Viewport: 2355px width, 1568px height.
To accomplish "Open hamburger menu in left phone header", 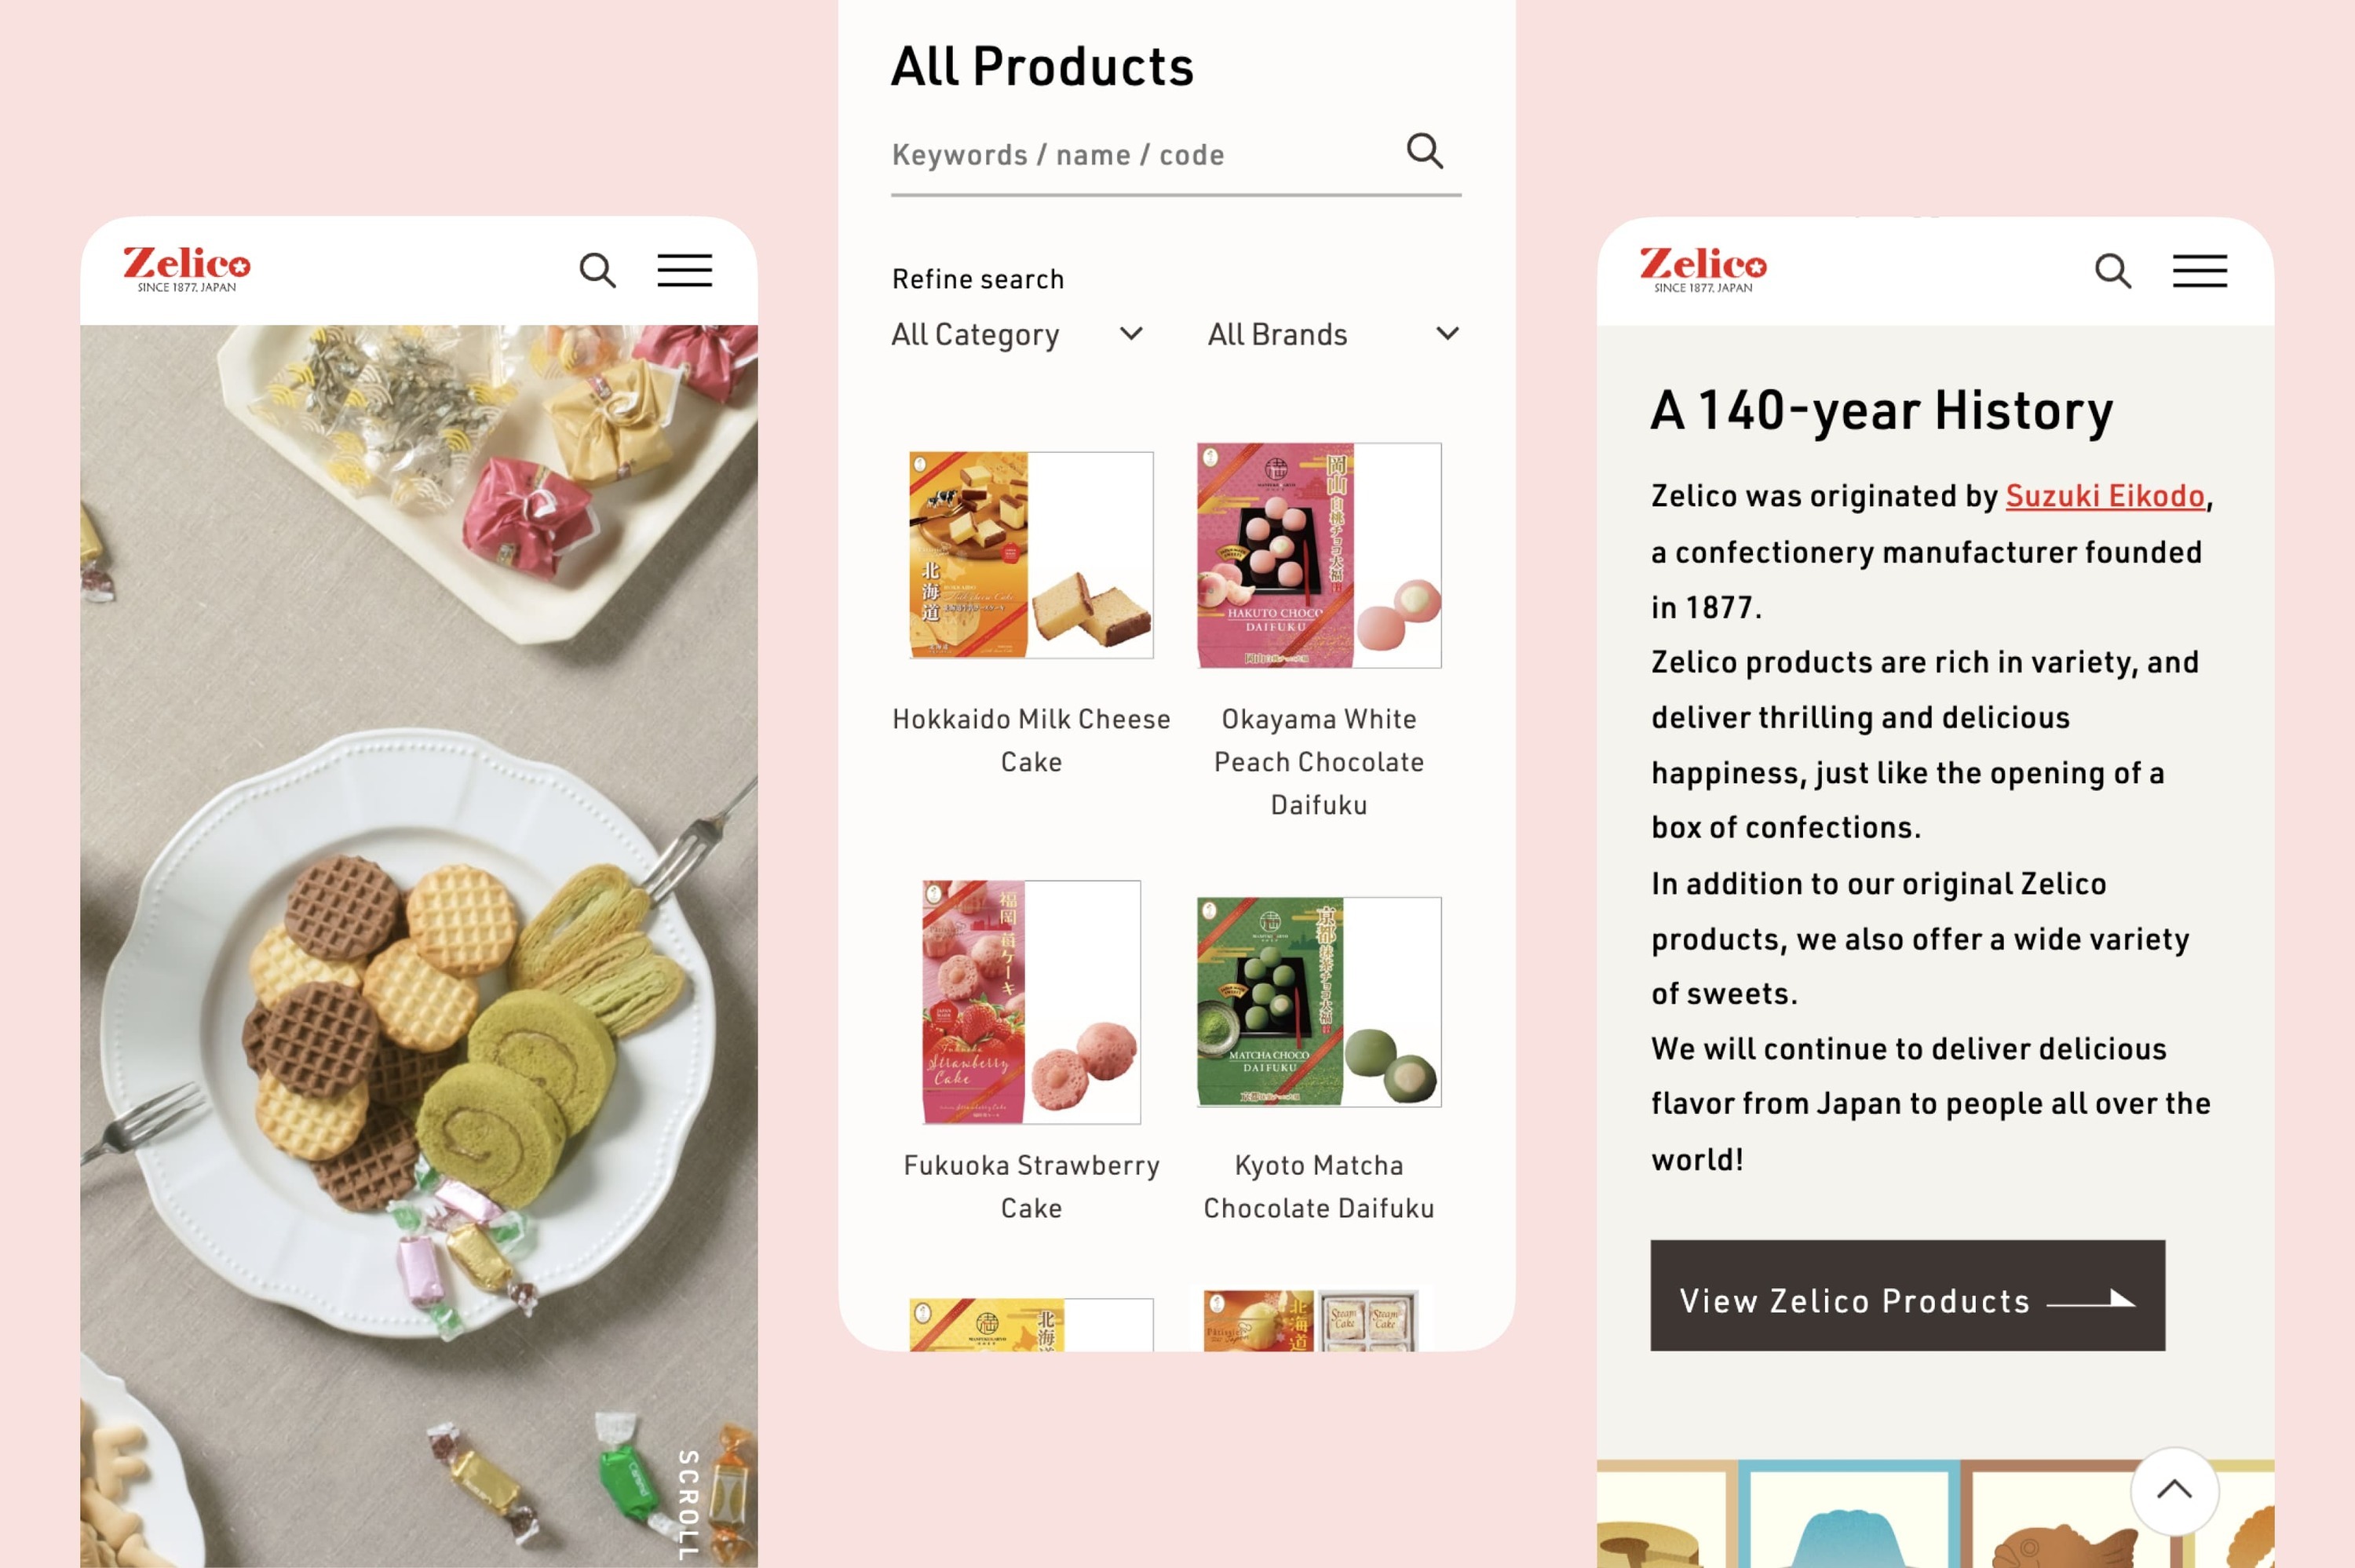I will click(x=684, y=270).
